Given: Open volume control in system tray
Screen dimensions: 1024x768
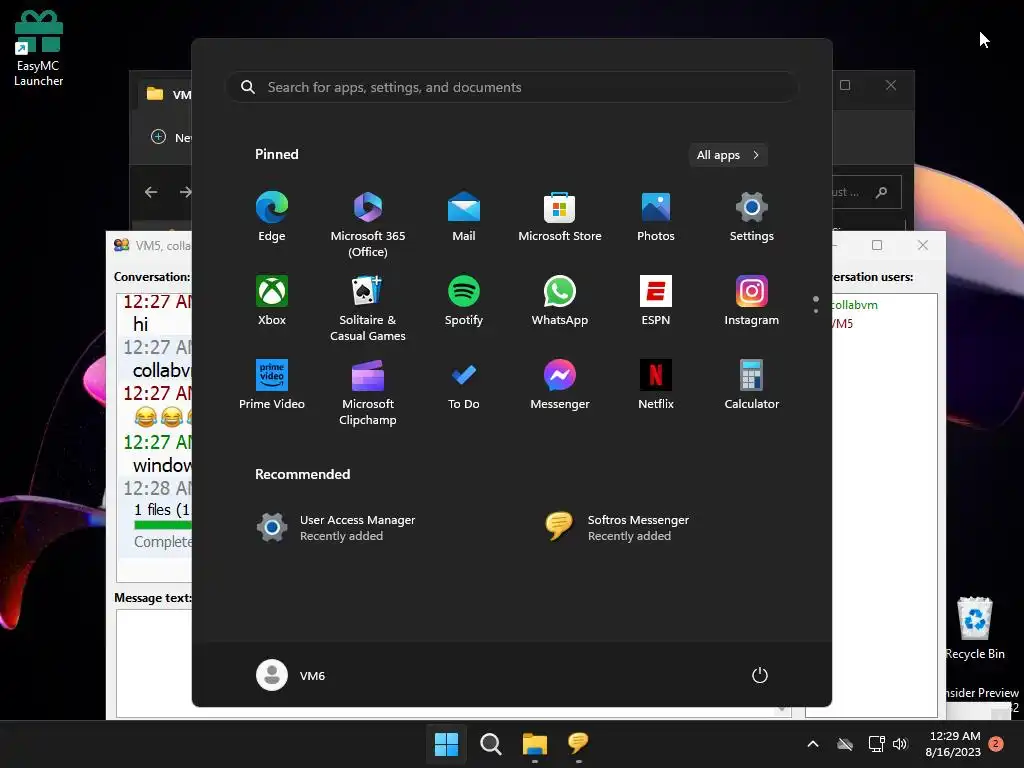Looking at the screenshot, I should tap(900, 744).
